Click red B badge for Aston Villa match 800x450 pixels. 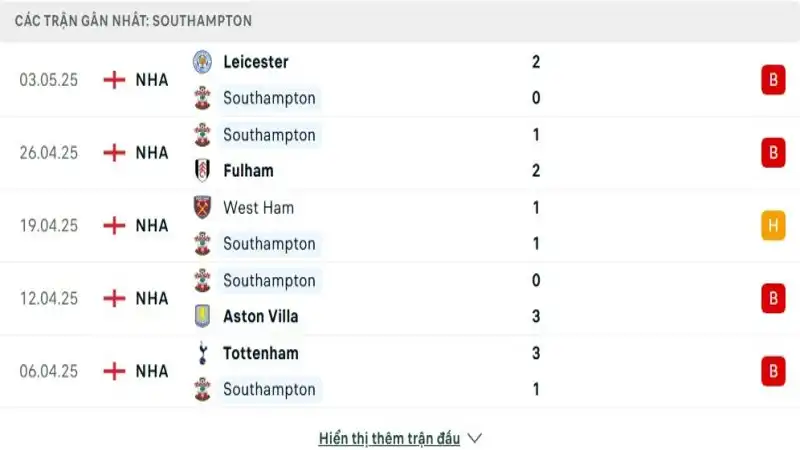772,298
